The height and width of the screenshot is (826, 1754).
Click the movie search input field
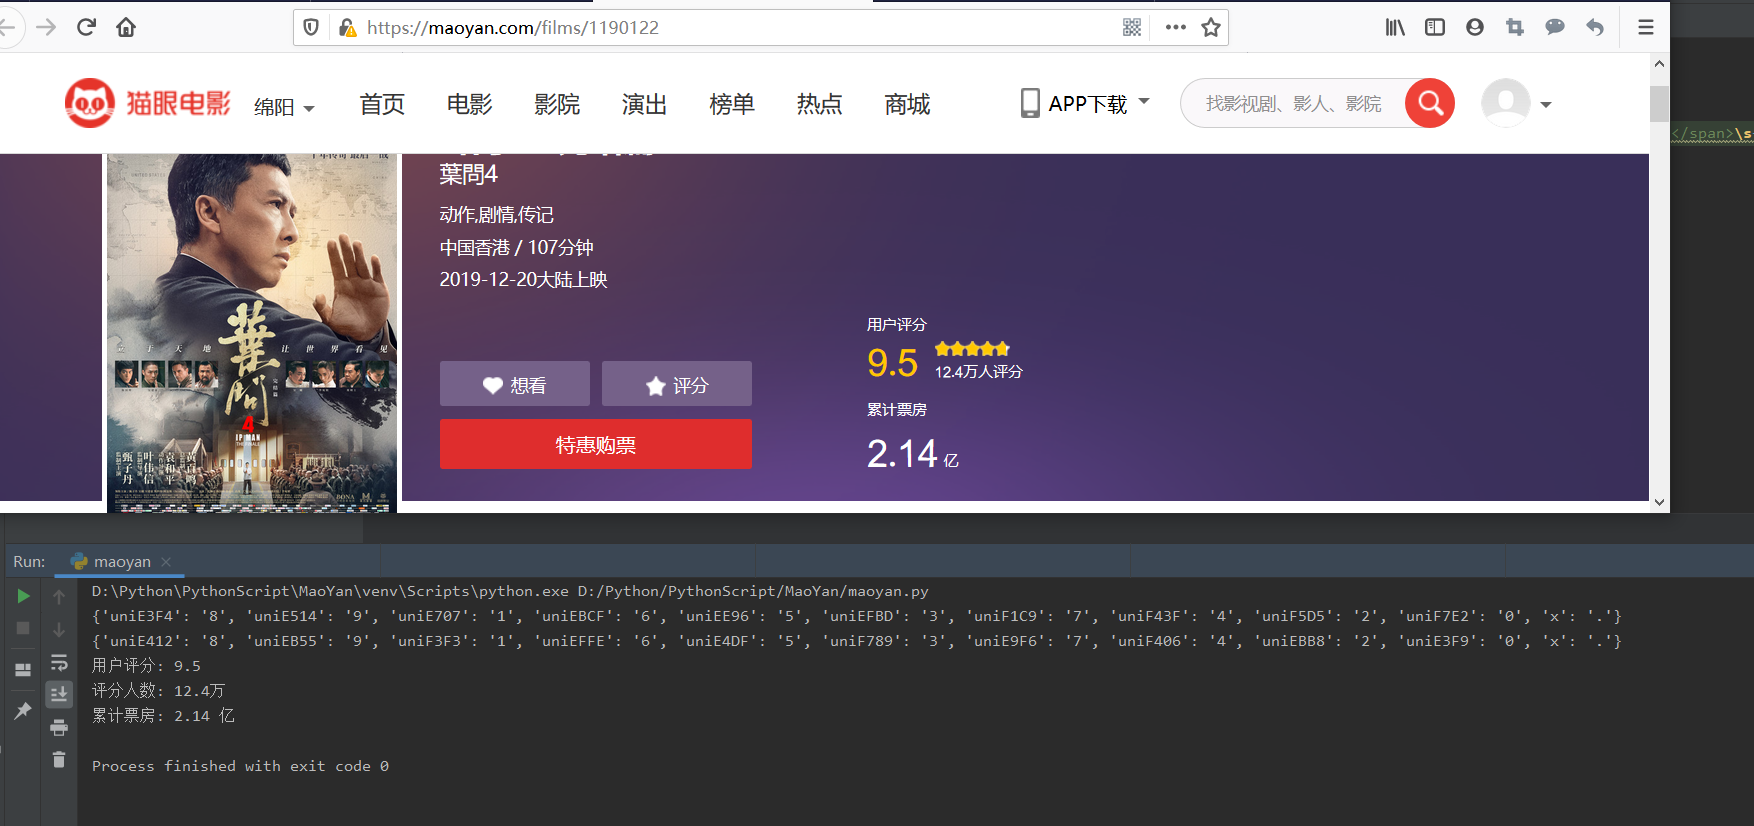pyautogui.click(x=1293, y=103)
